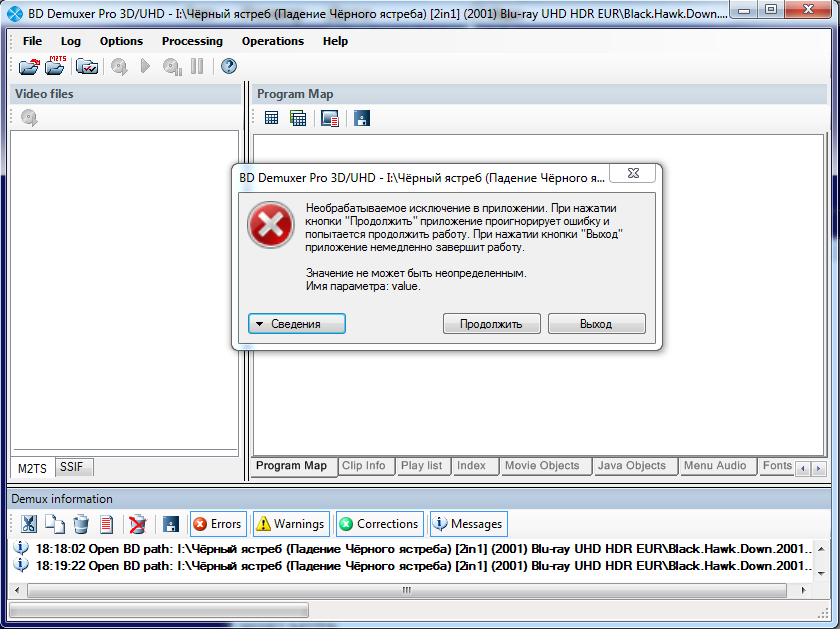
Task: Click the window list icon in Program Map
Action: (329, 118)
